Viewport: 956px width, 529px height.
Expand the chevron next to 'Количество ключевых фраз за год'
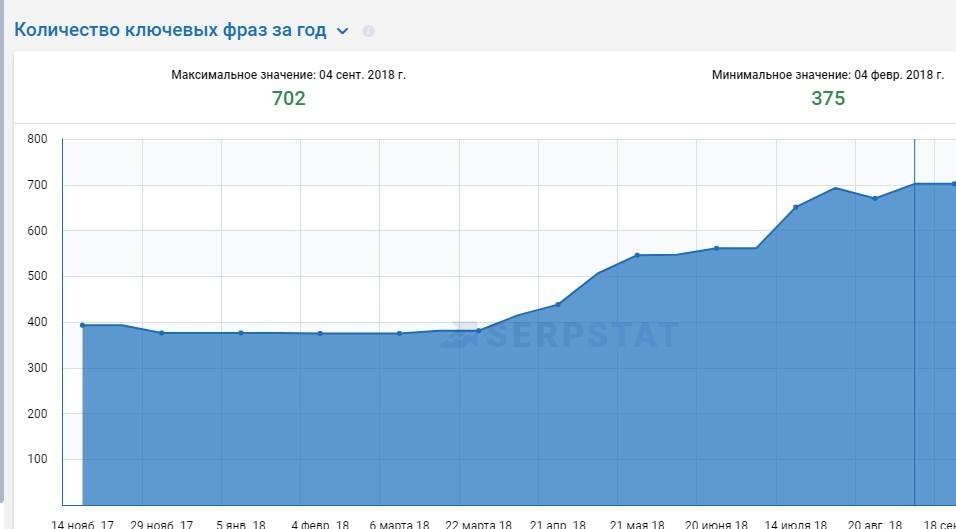coord(342,31)
